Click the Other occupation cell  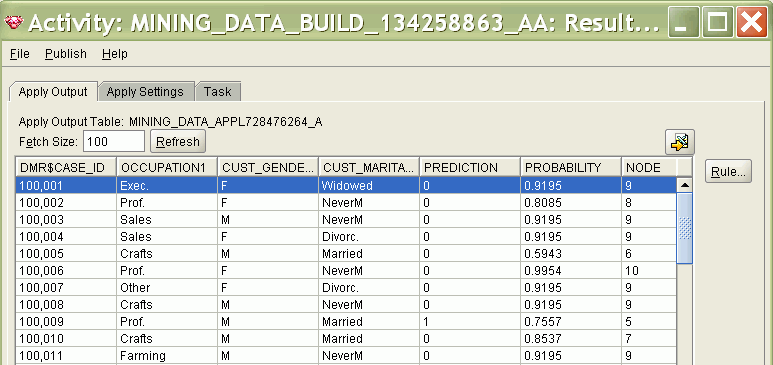coord(167,288)
